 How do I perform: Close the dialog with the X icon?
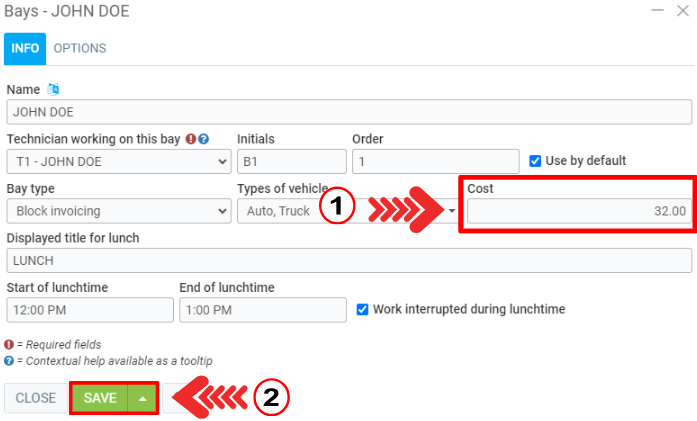pos(682,12)
